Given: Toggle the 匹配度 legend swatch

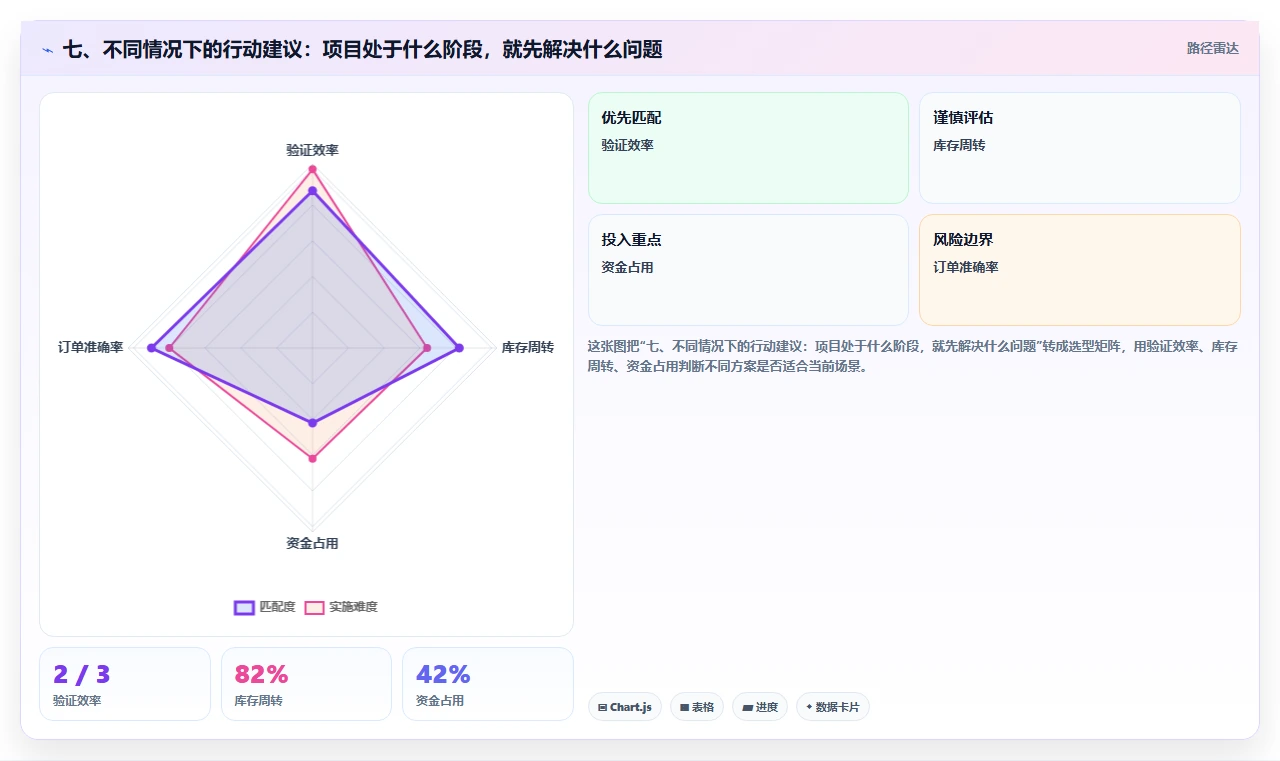Looking at the screenshot, I should (x=244, y=607).
